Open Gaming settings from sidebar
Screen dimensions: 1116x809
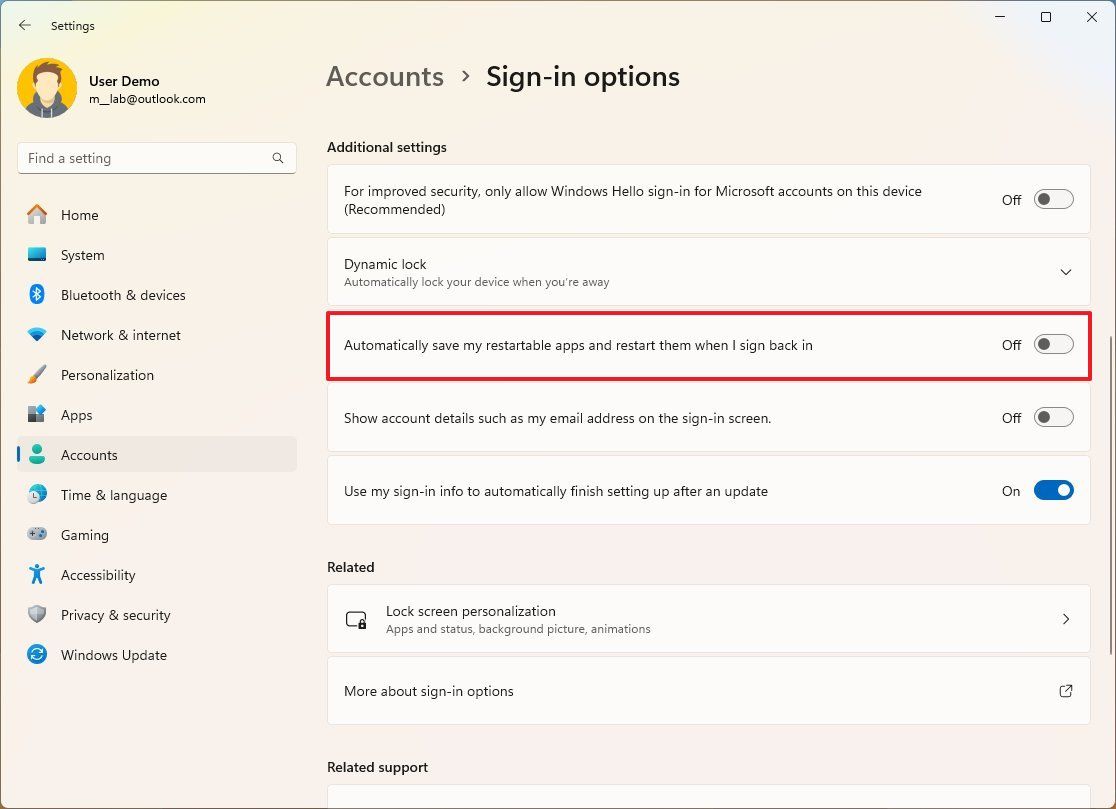coord(85,535)
